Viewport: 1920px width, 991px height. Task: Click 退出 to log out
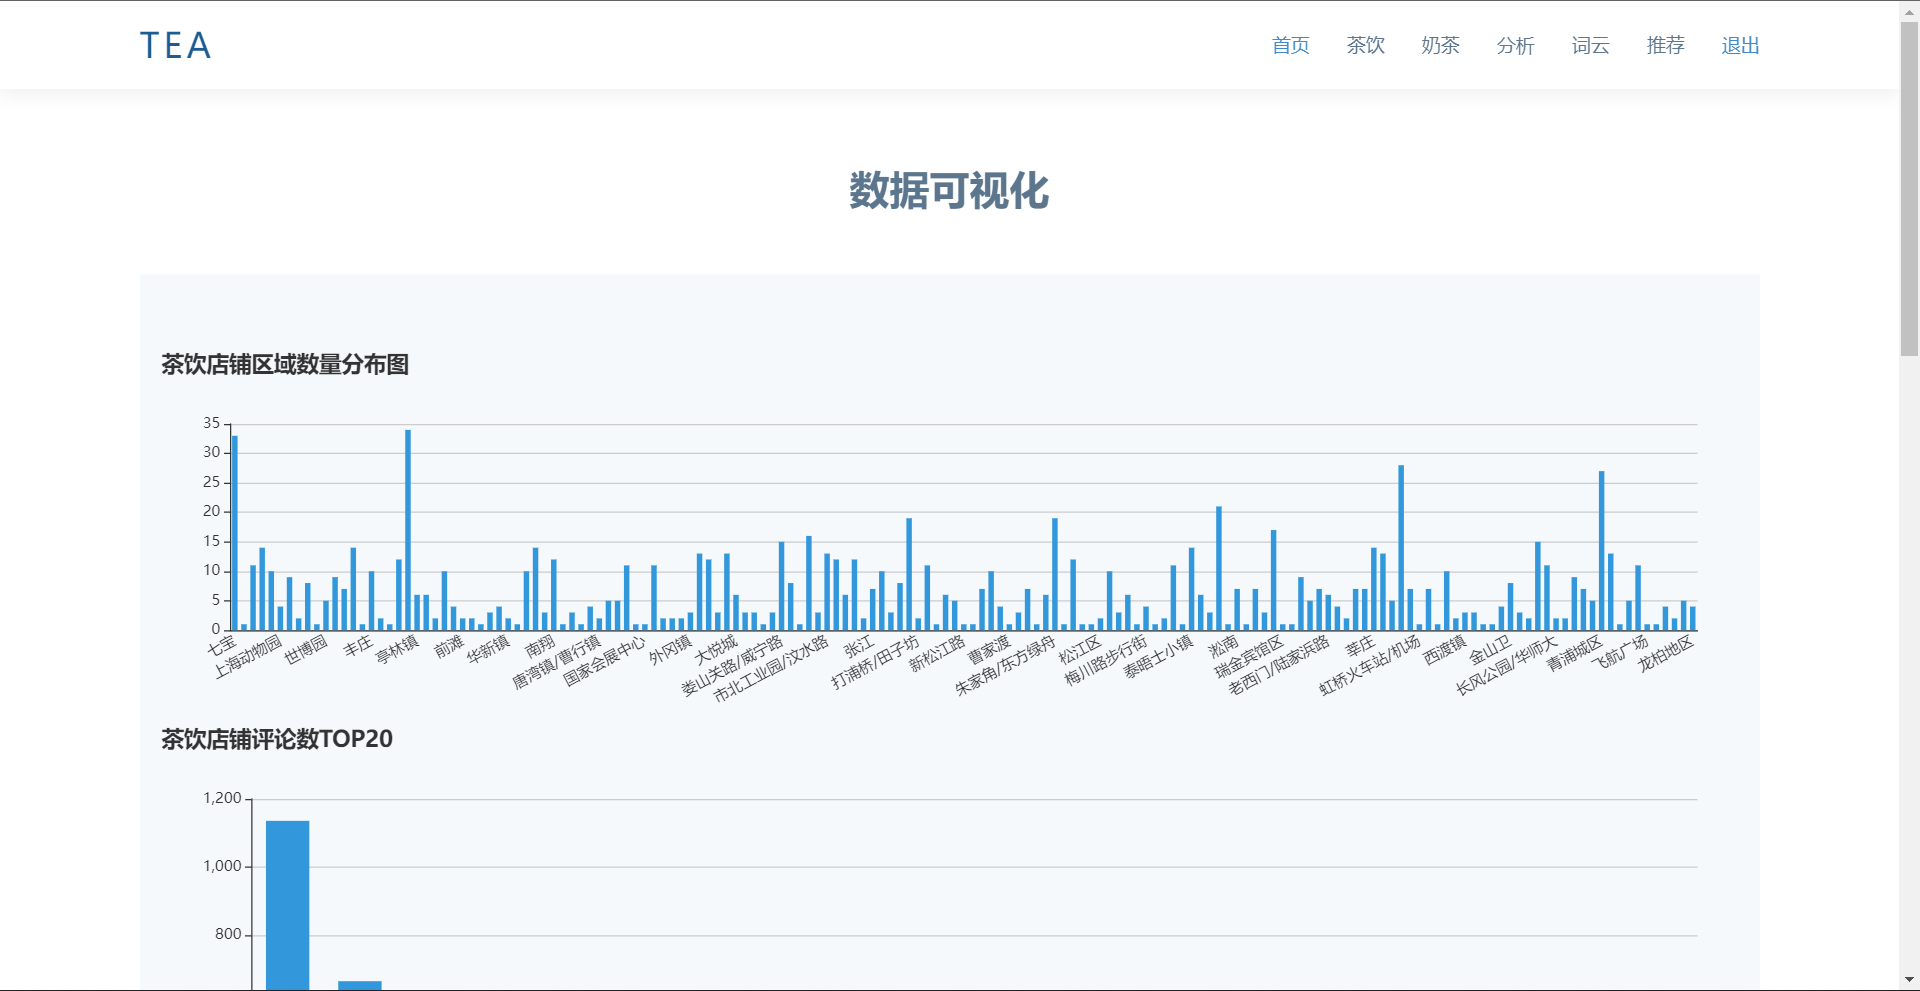tap(1740, 45)
